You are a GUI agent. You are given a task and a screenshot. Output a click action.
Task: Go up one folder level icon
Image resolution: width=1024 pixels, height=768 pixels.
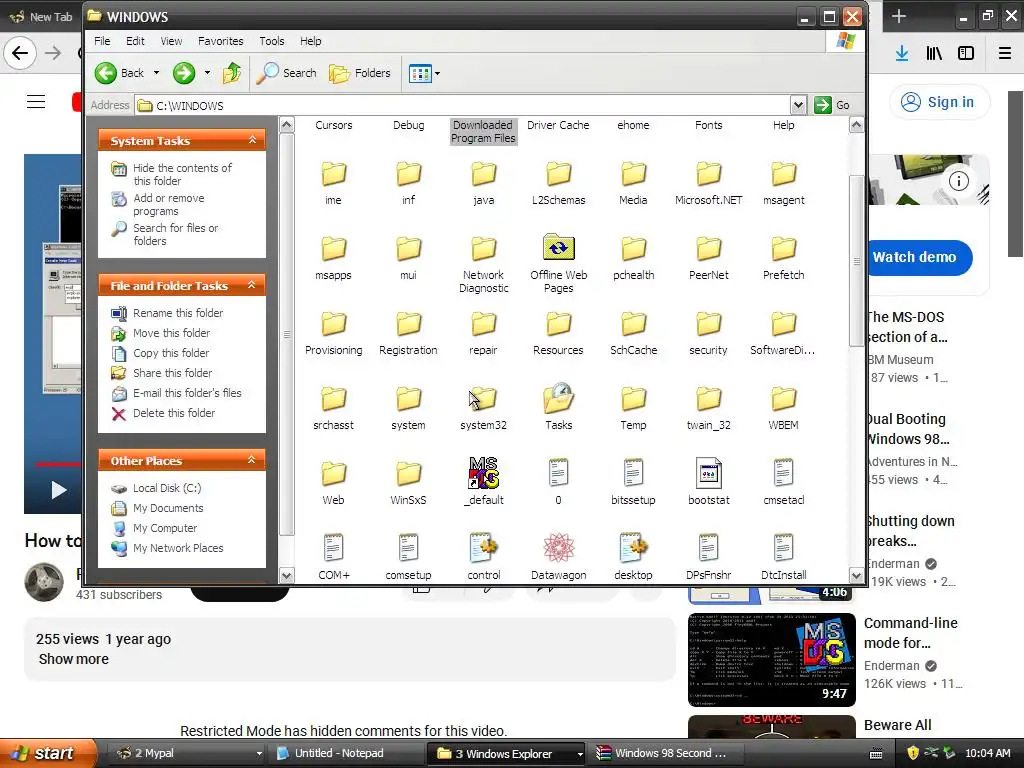tap(232, 73)
